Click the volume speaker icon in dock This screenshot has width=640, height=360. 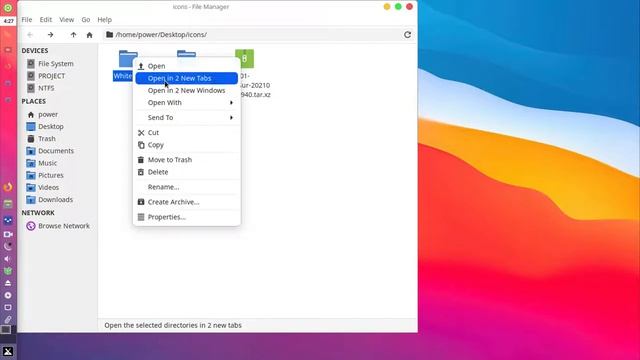(x=8, y=259)
